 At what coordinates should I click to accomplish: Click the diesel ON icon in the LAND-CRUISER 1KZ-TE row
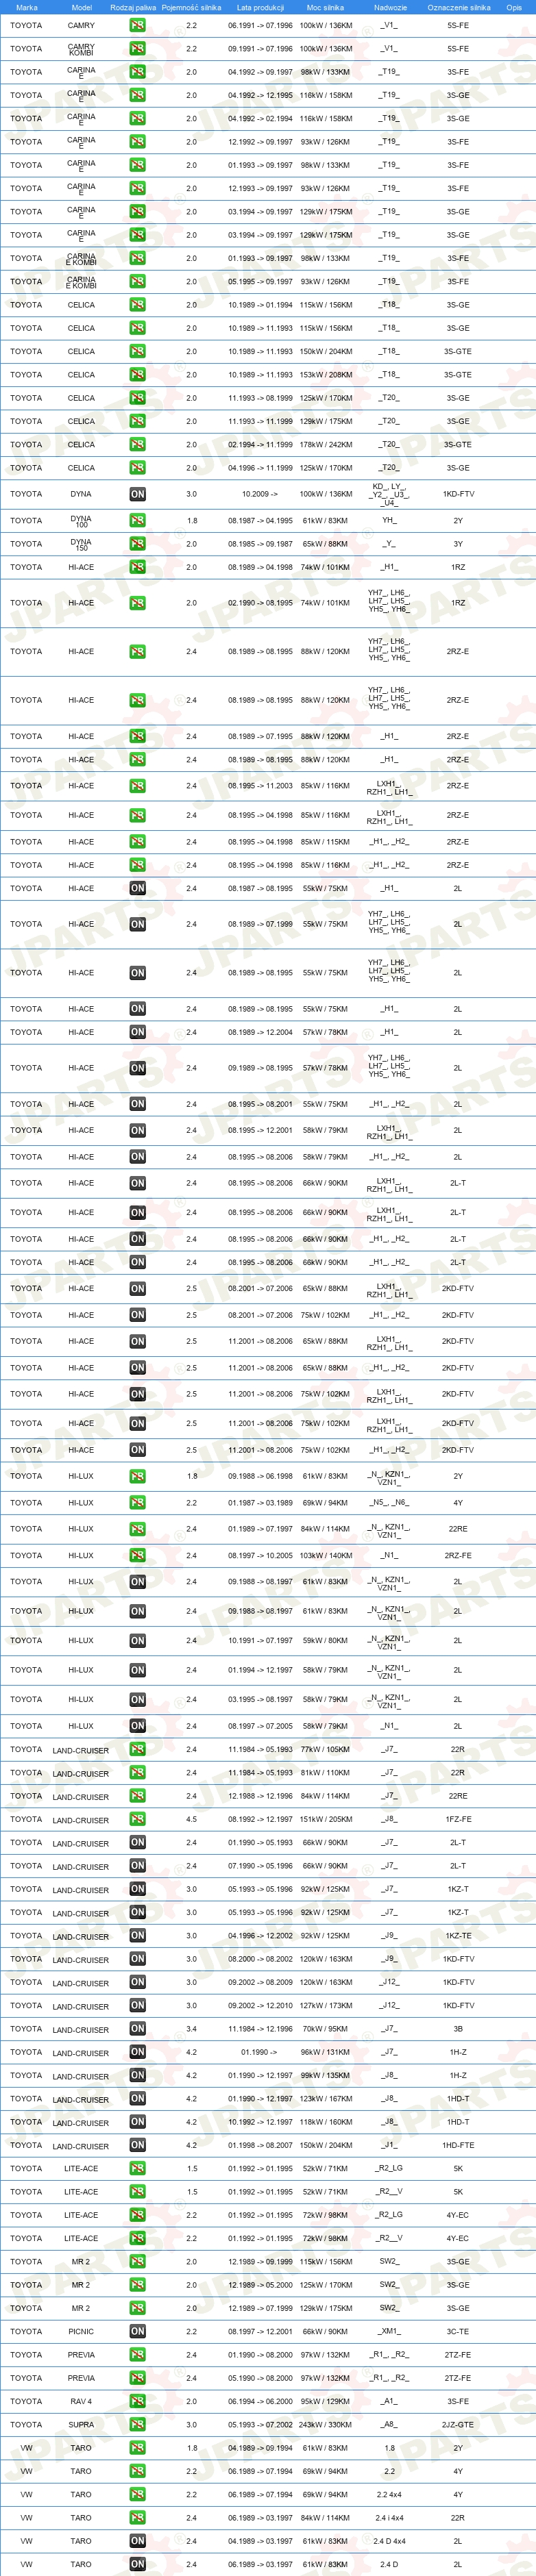[137, 1936]
